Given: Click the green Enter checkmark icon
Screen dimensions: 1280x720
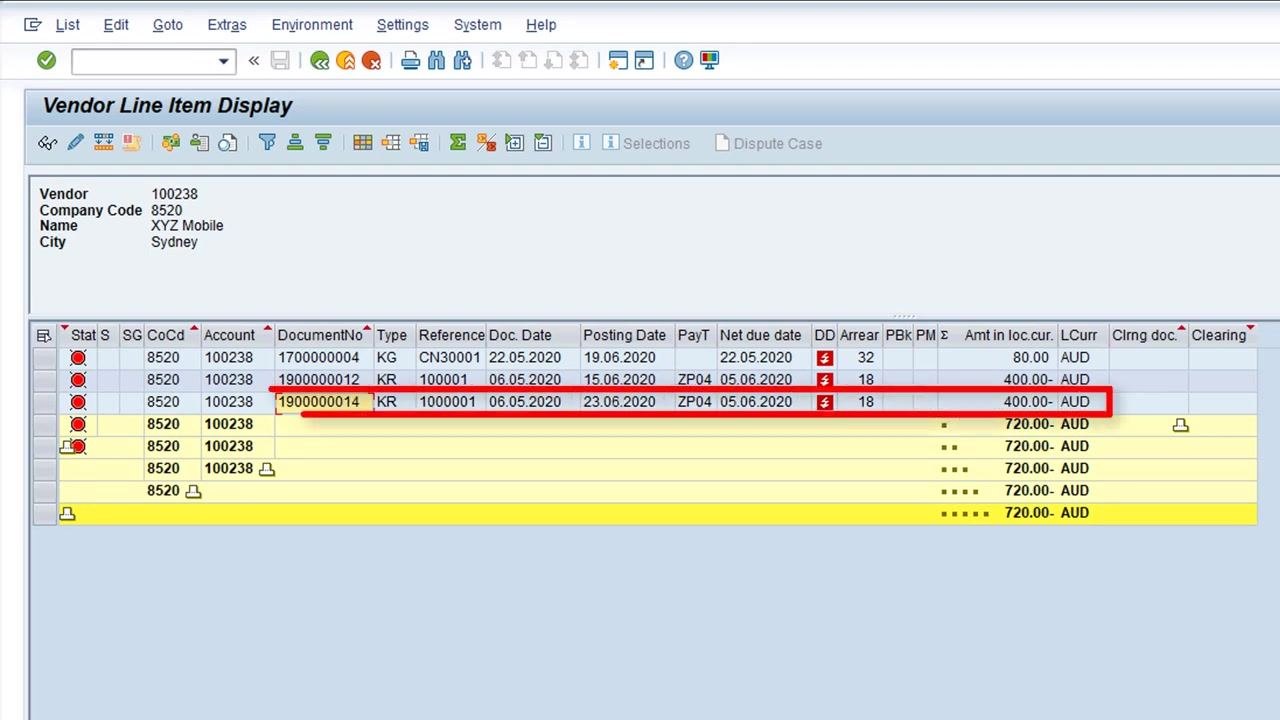Looking at the screenshot, I should coord(46,61).
